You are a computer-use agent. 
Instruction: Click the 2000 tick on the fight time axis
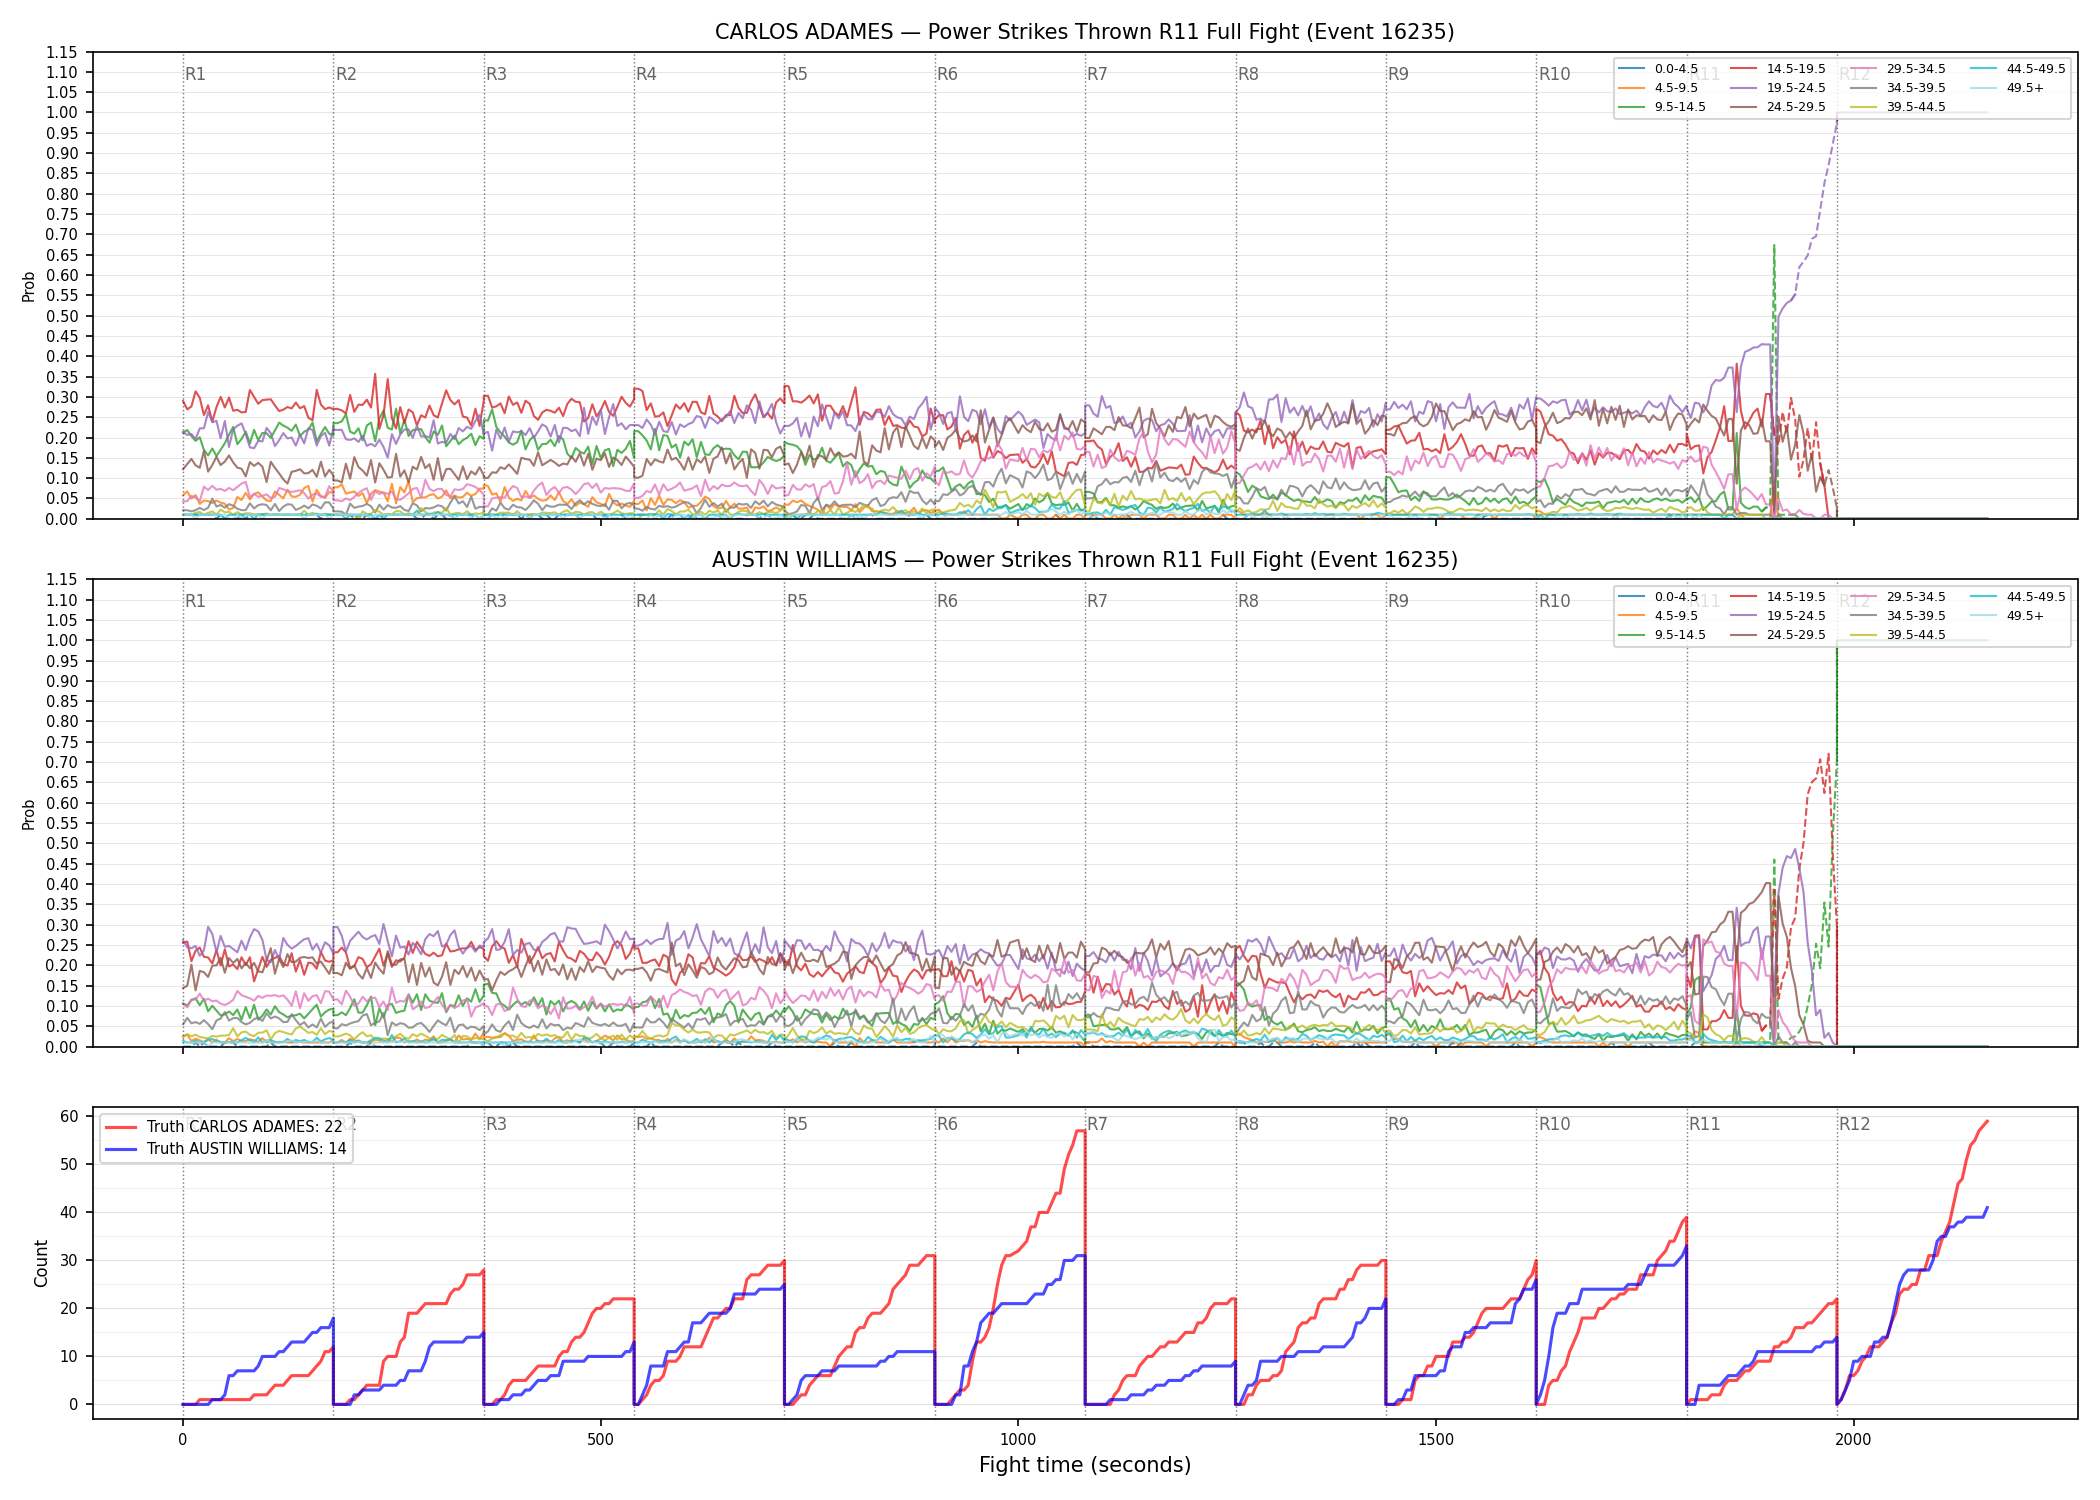pos(1853,1440)
